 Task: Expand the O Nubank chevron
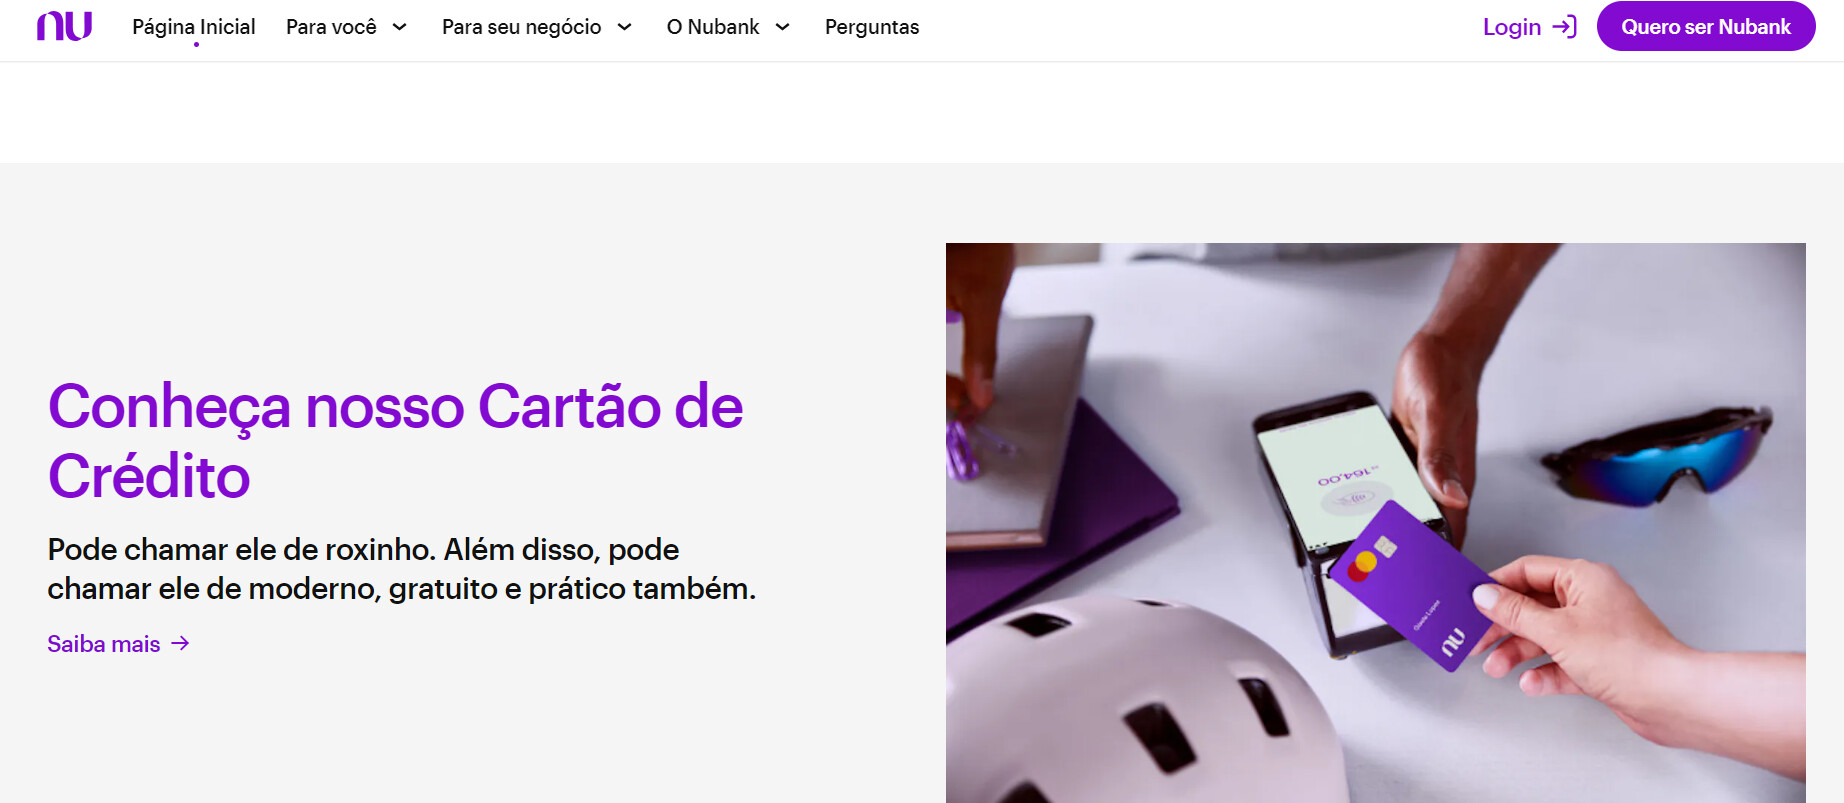[x=782, y=27]
